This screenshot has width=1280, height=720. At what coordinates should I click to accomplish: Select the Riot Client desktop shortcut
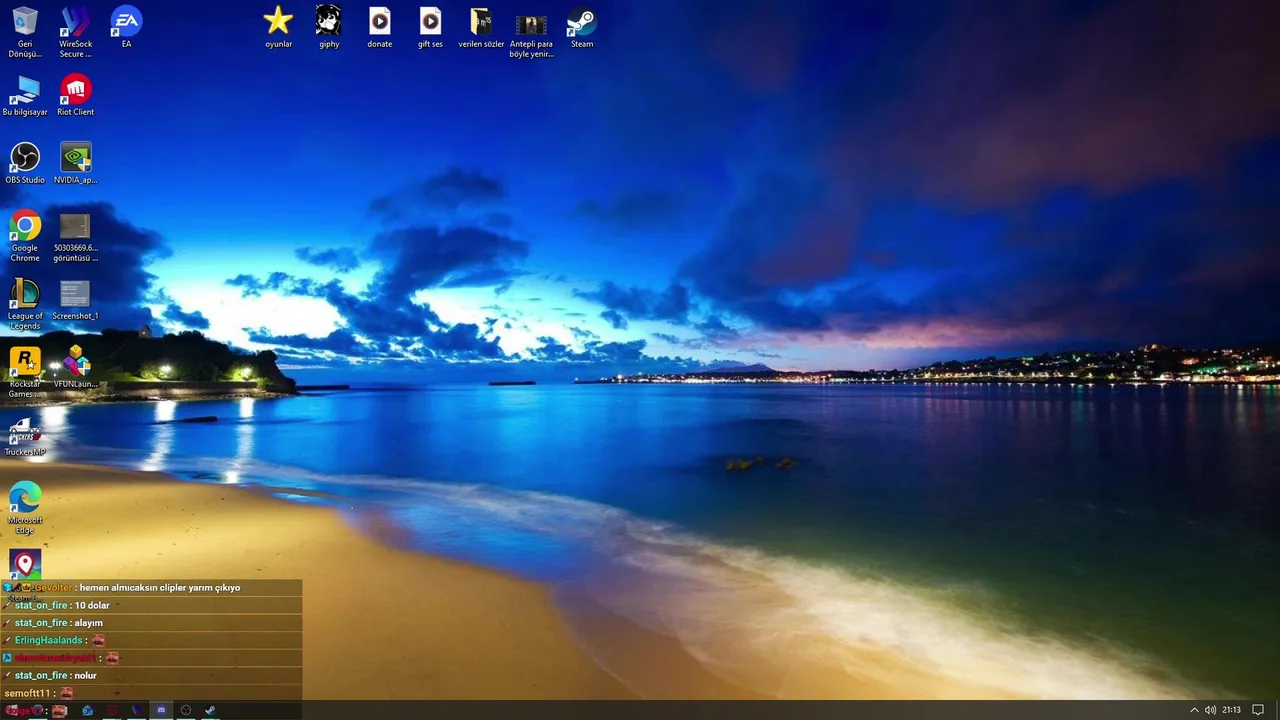[x=76, y=96]
